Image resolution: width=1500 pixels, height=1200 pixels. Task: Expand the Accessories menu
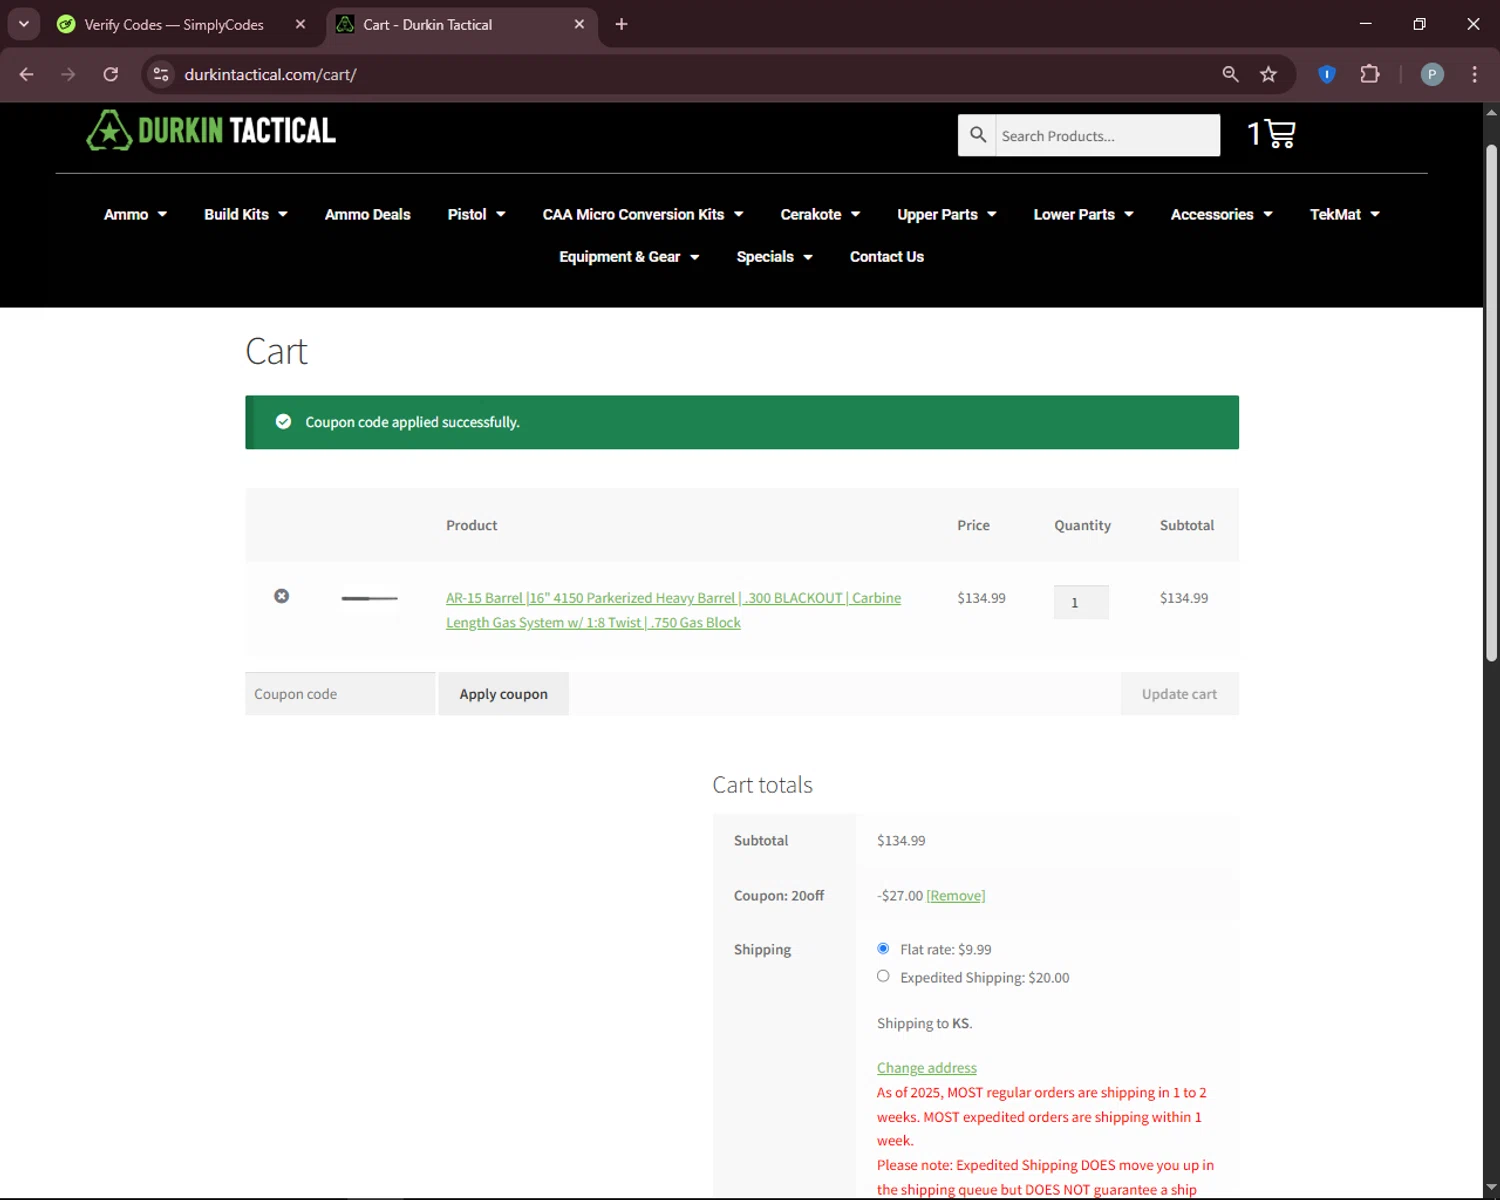tap(1222, 214)
